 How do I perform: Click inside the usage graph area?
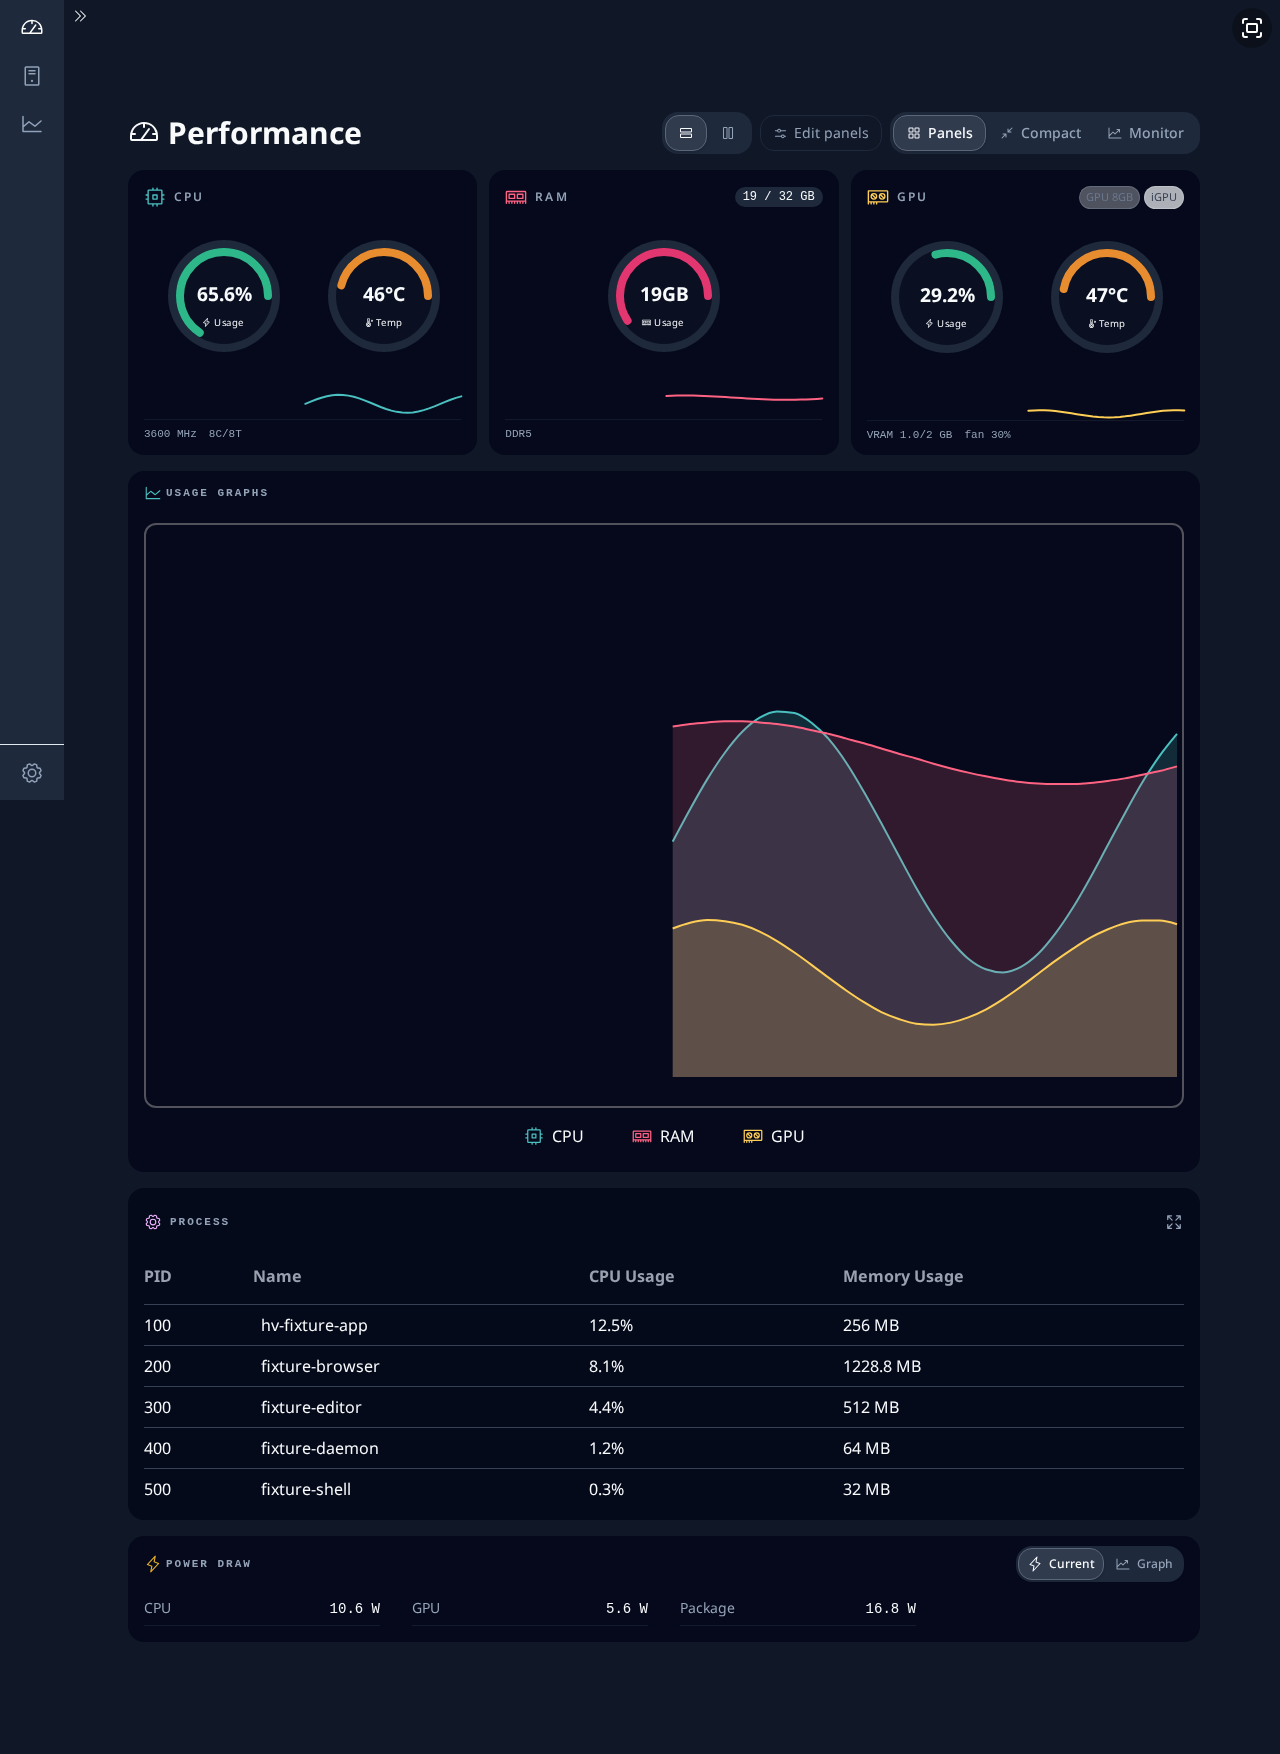664,815
